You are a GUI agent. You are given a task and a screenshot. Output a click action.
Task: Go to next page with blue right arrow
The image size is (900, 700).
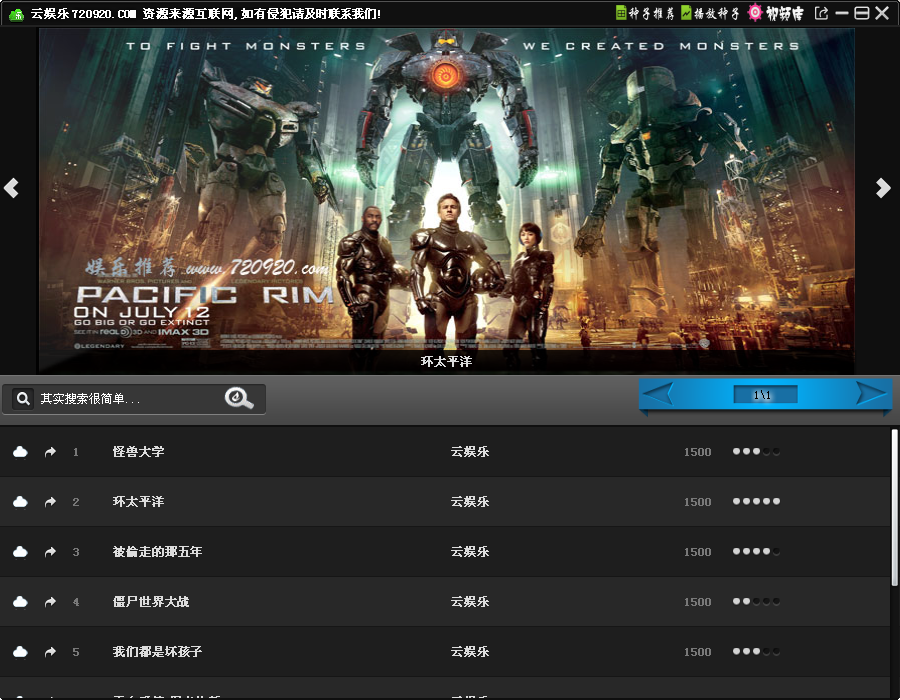click(x=871, y=394)
